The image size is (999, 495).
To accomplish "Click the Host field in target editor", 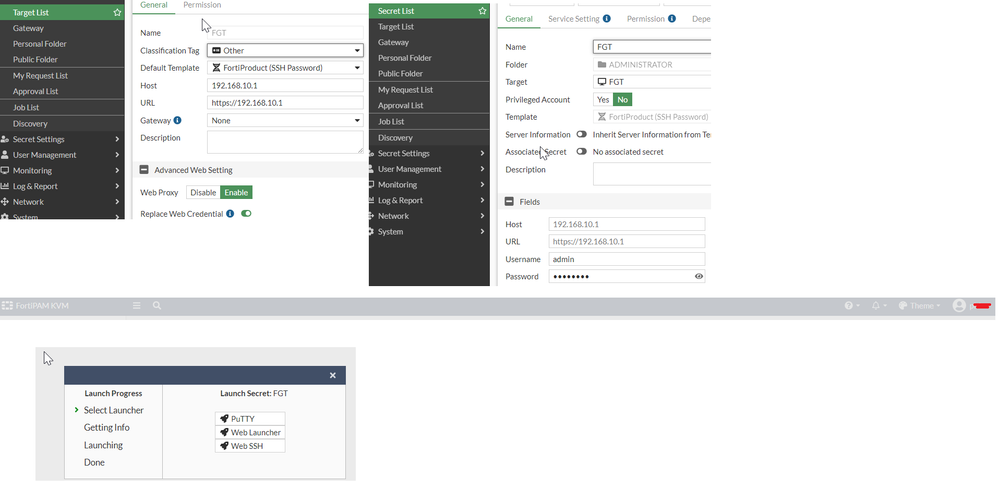I will [285, 85].
